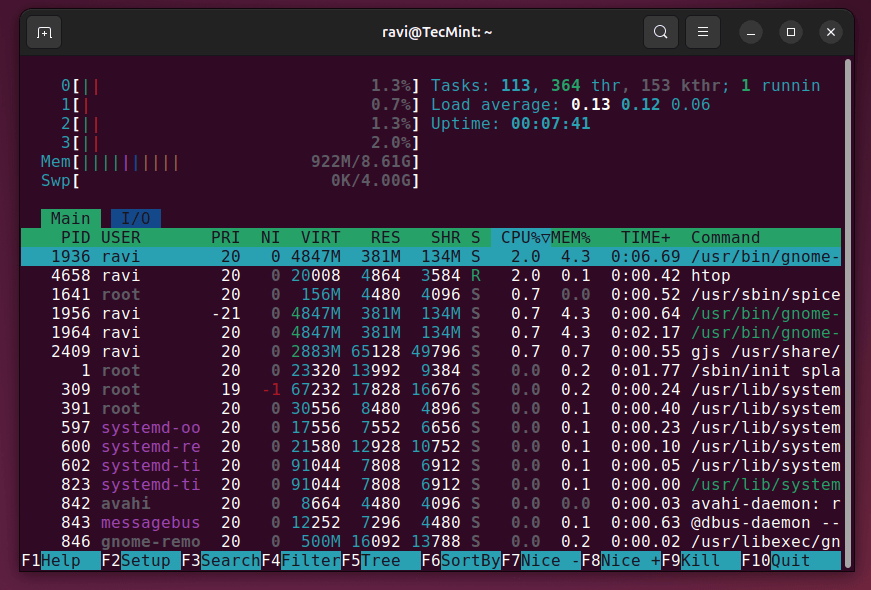Select the systemd-ti process row PID 602
871x590 pixels.
click(x=431, y=466)
